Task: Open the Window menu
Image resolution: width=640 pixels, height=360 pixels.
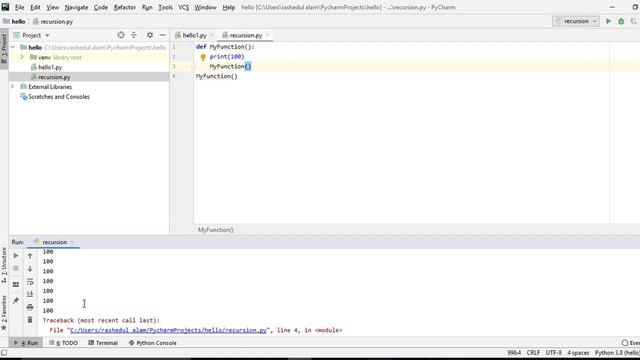Action: [x=205, y=7]
